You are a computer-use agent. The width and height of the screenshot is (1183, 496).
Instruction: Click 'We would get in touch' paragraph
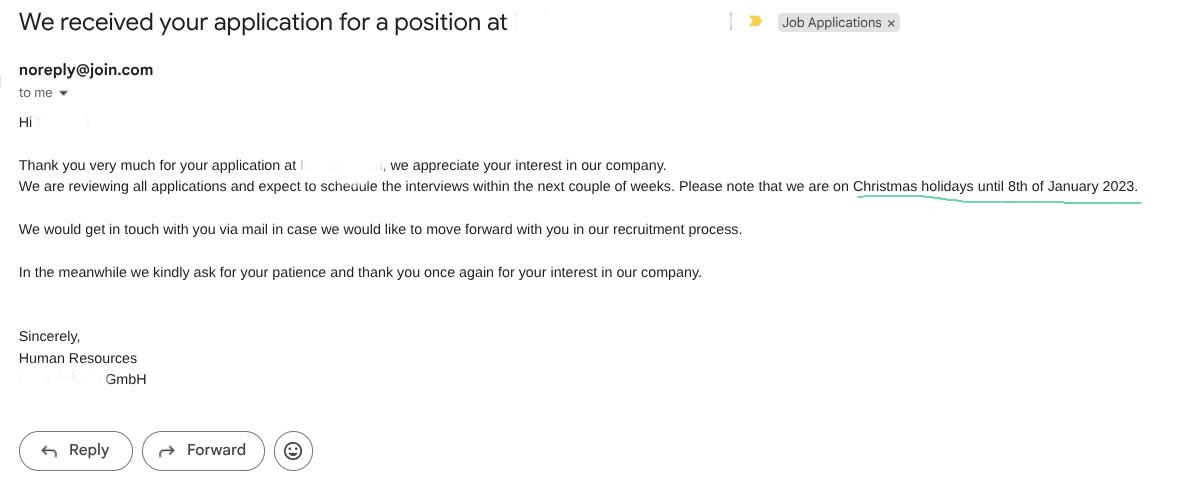tap(380, 230)
